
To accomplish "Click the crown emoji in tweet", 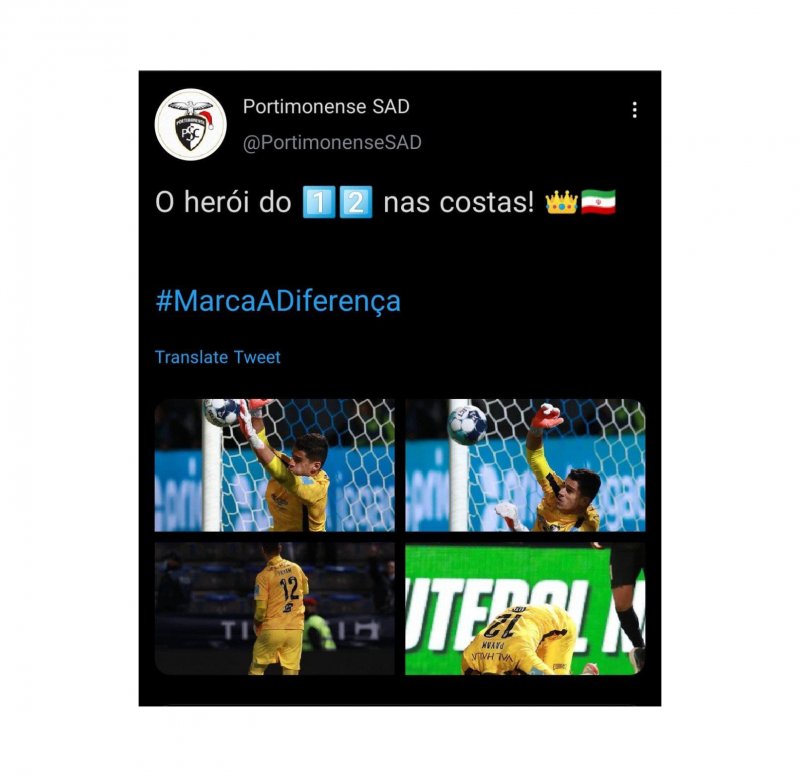I will [561, 202].
